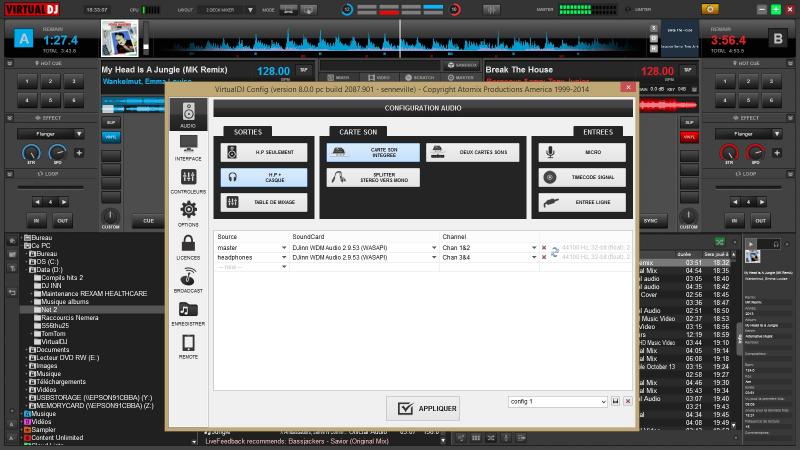The image size is (800, 450).
Task: Open the Audio settings section
Action: [188, 117]
